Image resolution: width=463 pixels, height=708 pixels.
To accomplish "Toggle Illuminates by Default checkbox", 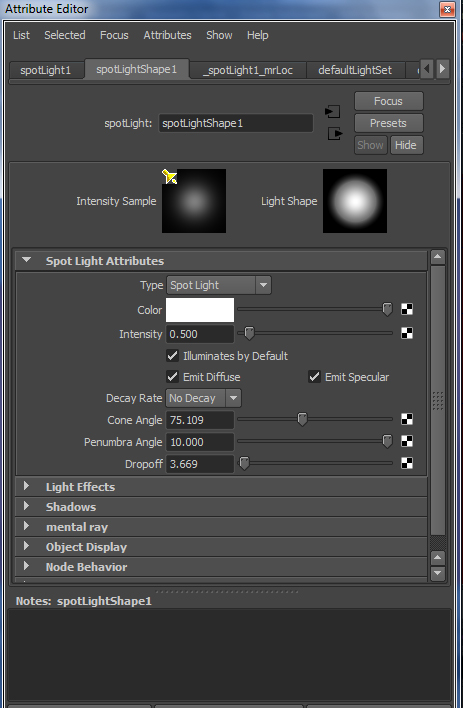I will 172,356.
